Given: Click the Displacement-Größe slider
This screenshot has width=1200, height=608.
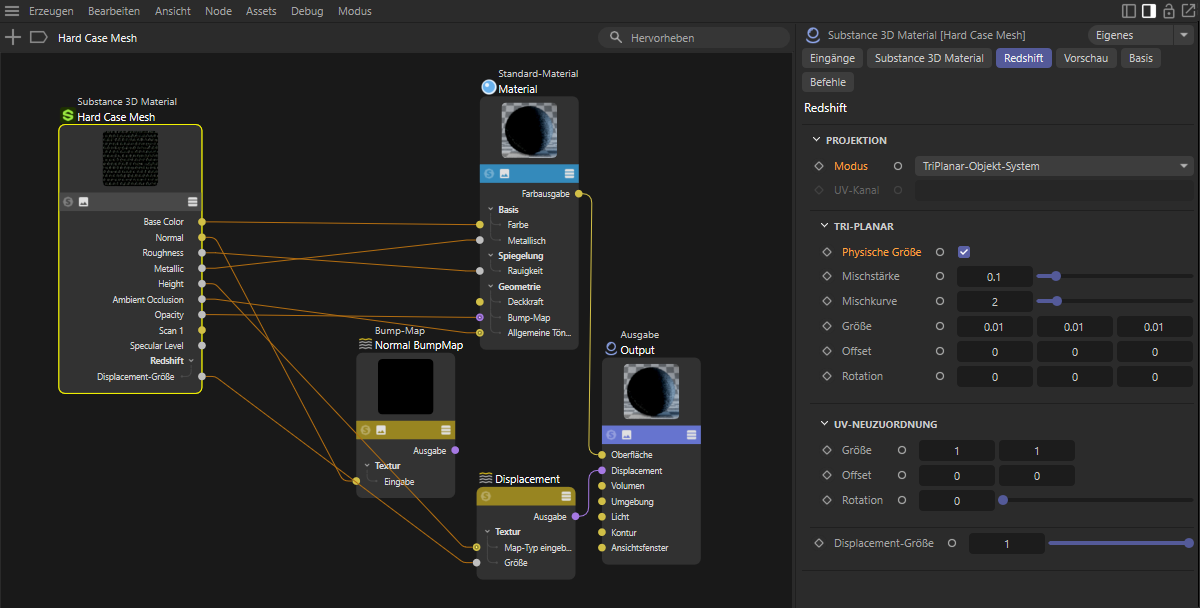Looking at the screenshot, I should click(1118, 543).
